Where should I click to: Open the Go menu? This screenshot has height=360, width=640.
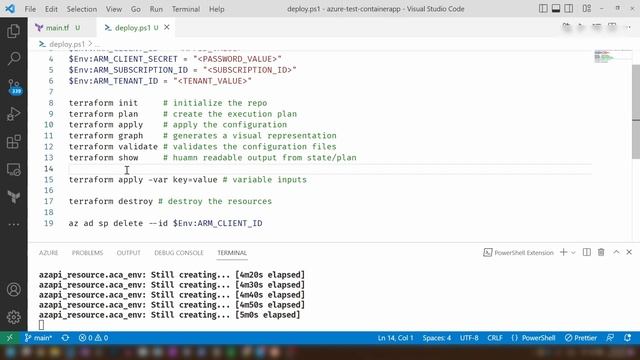[x=136, y=9]
